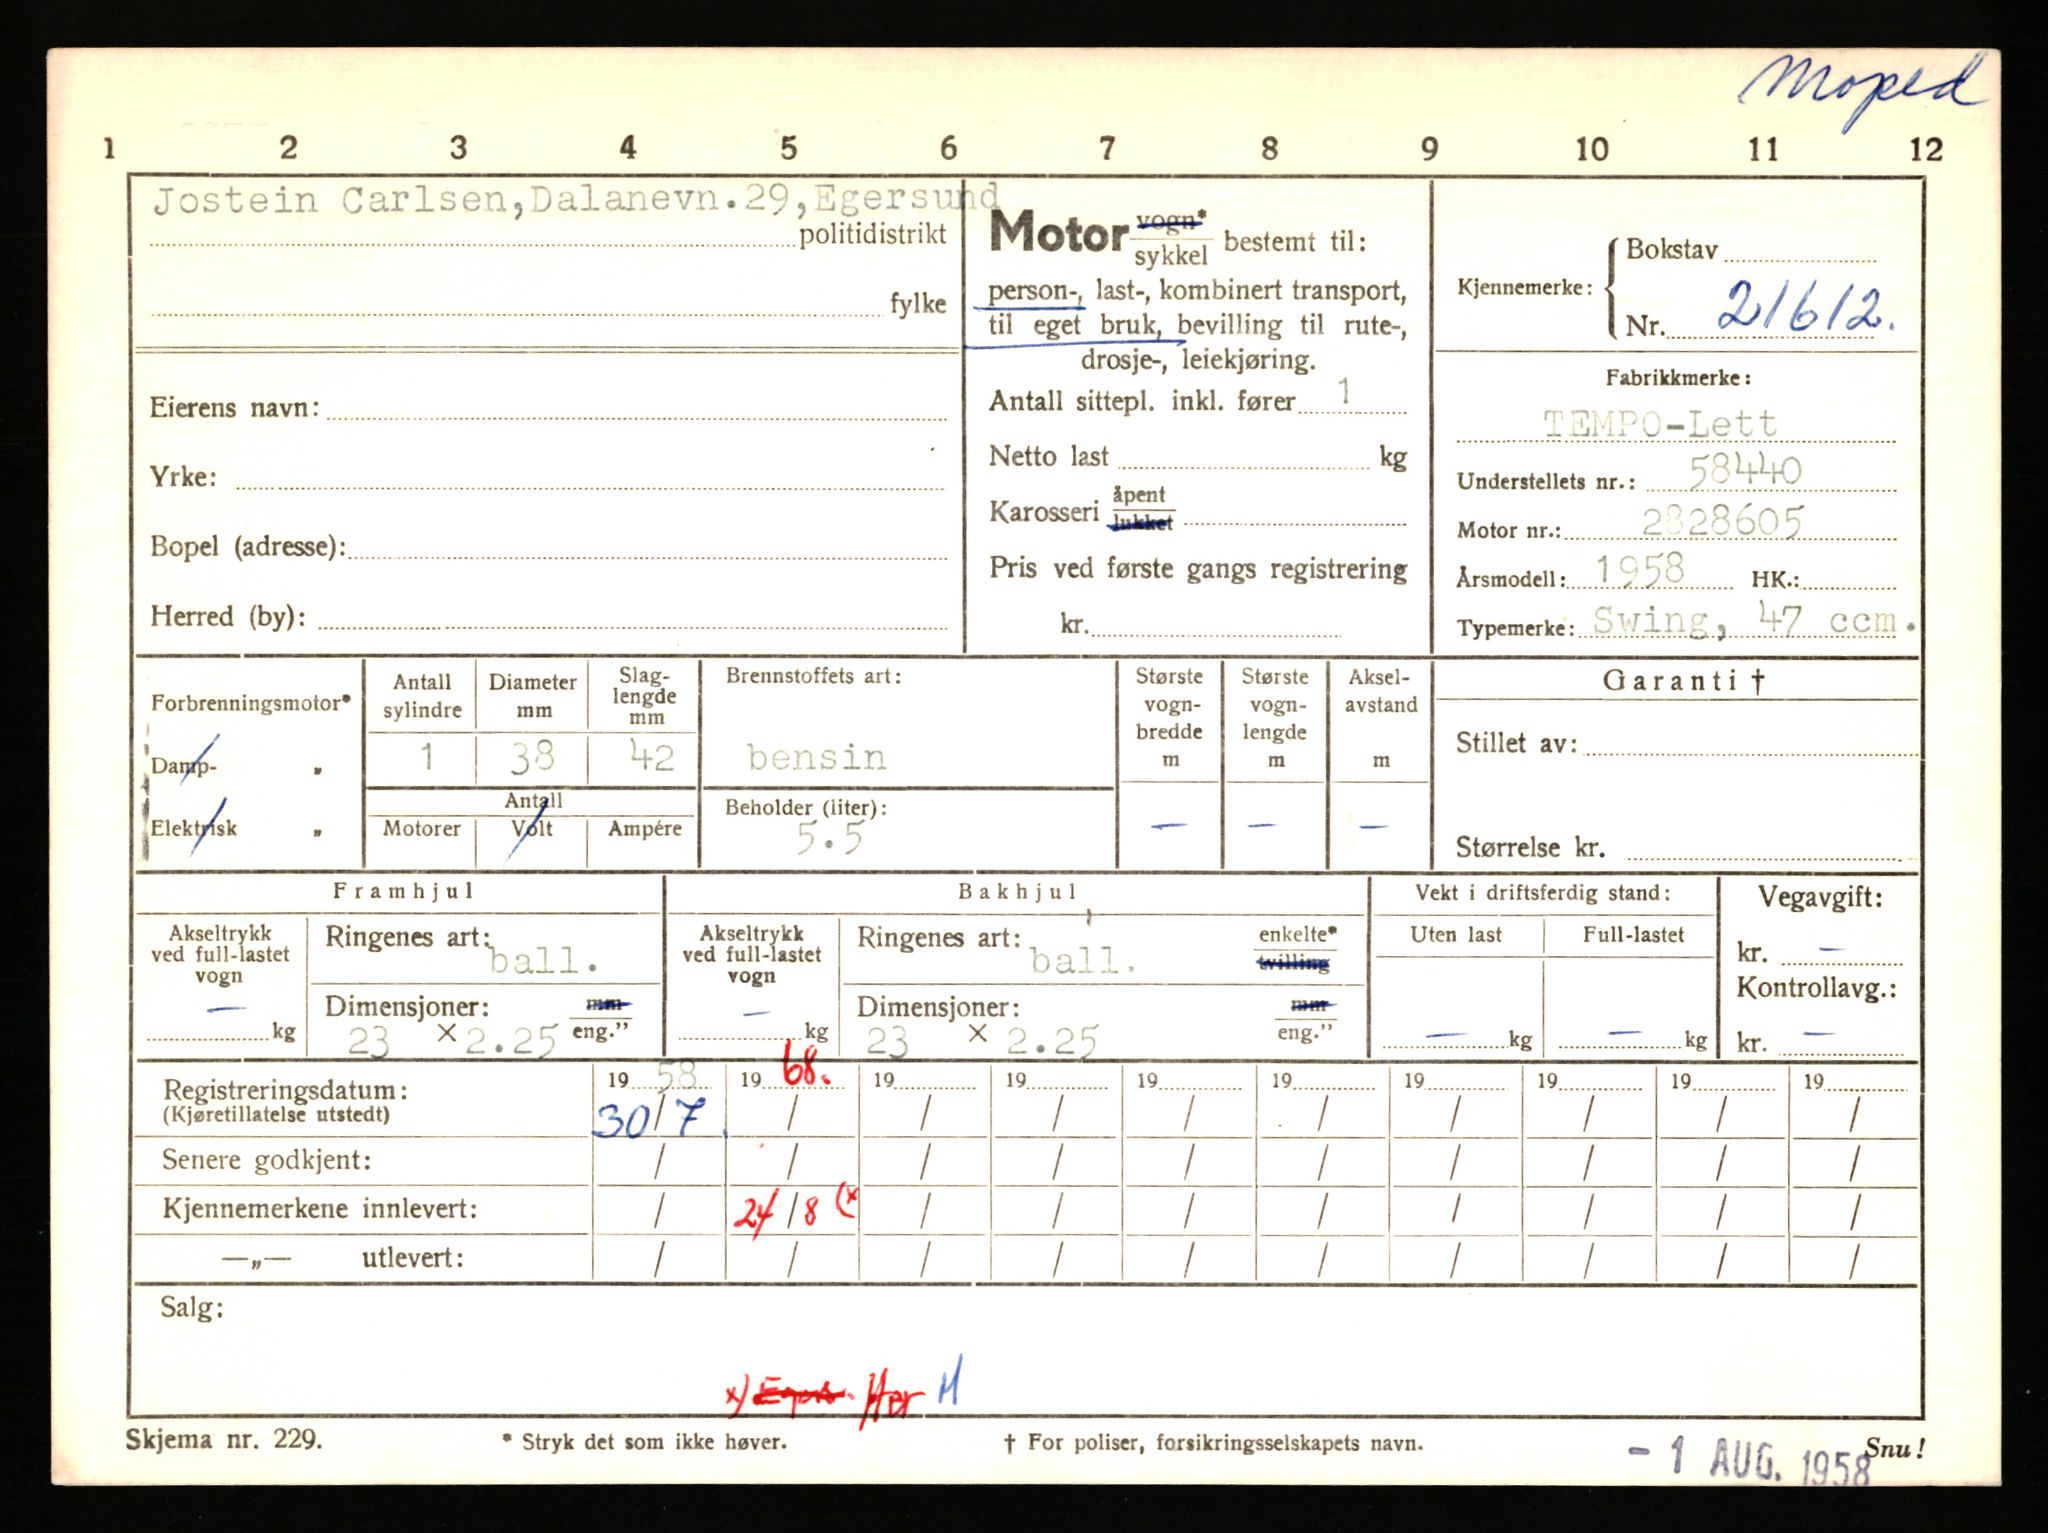Viewport: 2048px width, 1533px height.
Task: Click the 'Brennstoffets art:' label
Action: (814, 676)
